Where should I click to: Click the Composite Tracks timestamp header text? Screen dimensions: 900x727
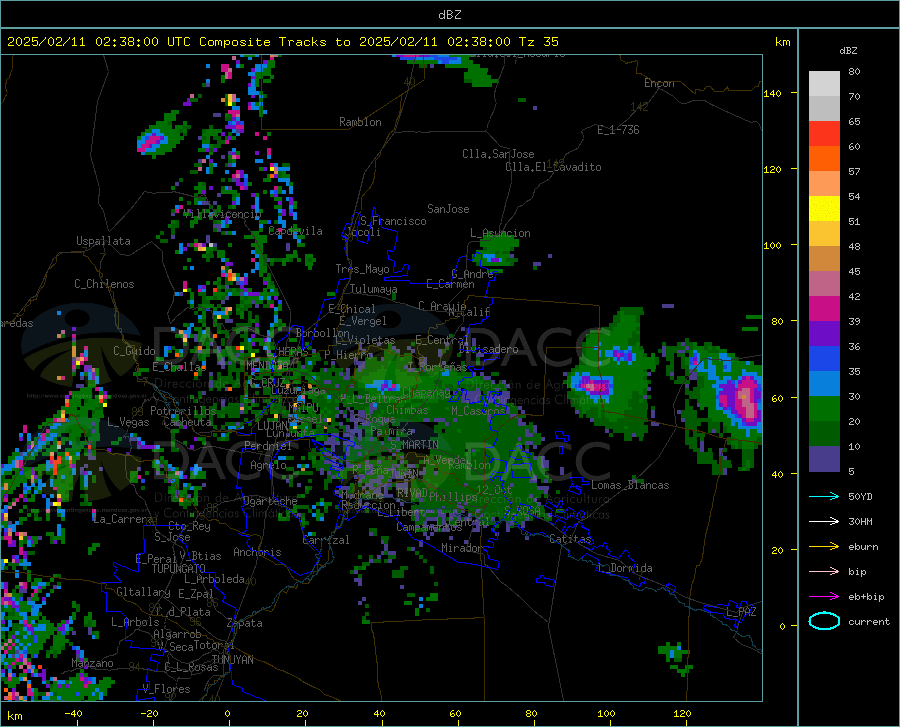(x=282, y=42)
